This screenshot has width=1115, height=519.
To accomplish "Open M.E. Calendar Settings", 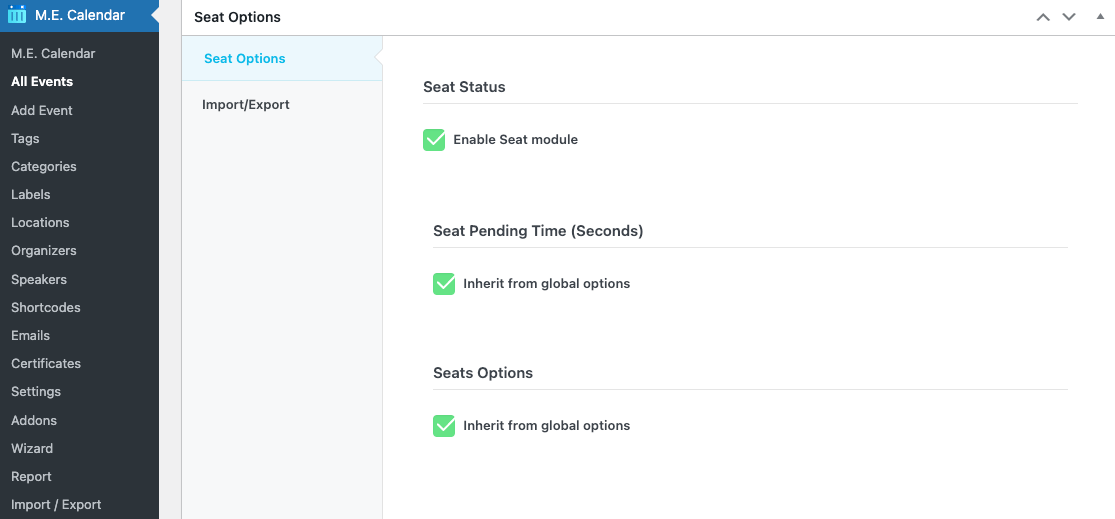I will point(36,392).
